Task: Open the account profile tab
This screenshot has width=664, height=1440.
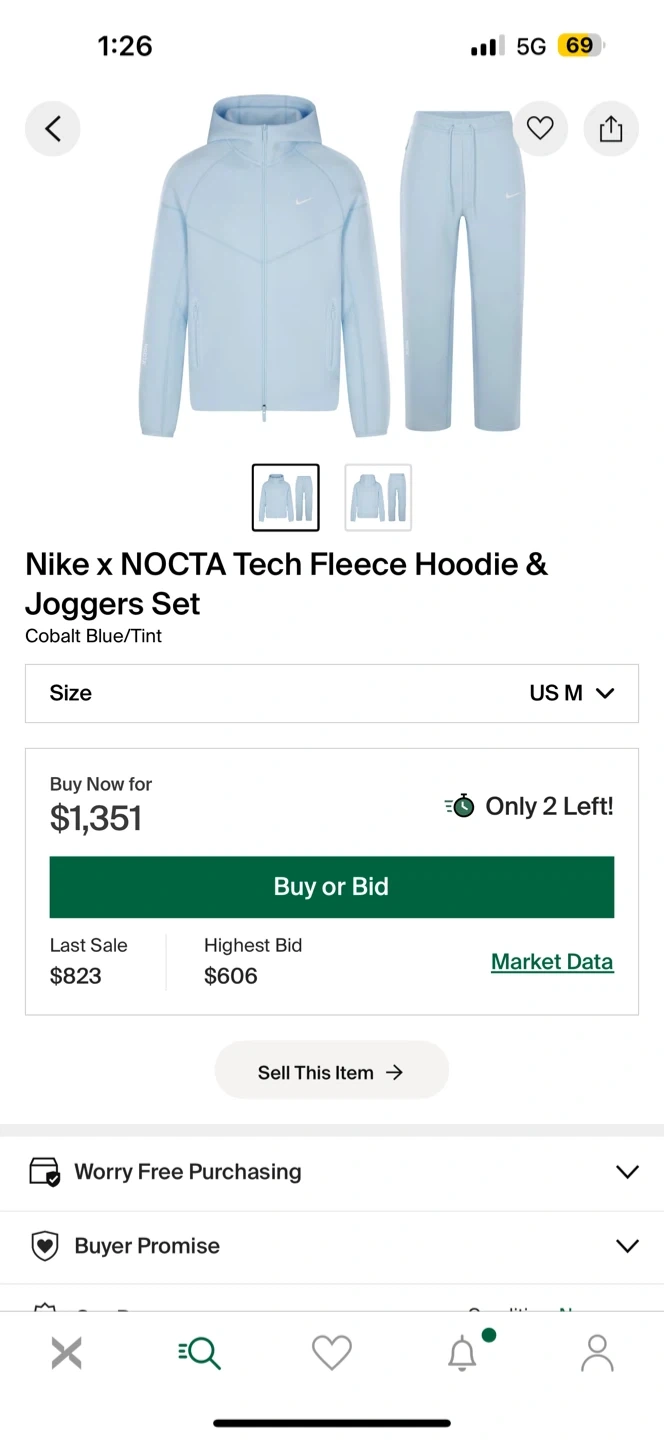Action: 597,1353
